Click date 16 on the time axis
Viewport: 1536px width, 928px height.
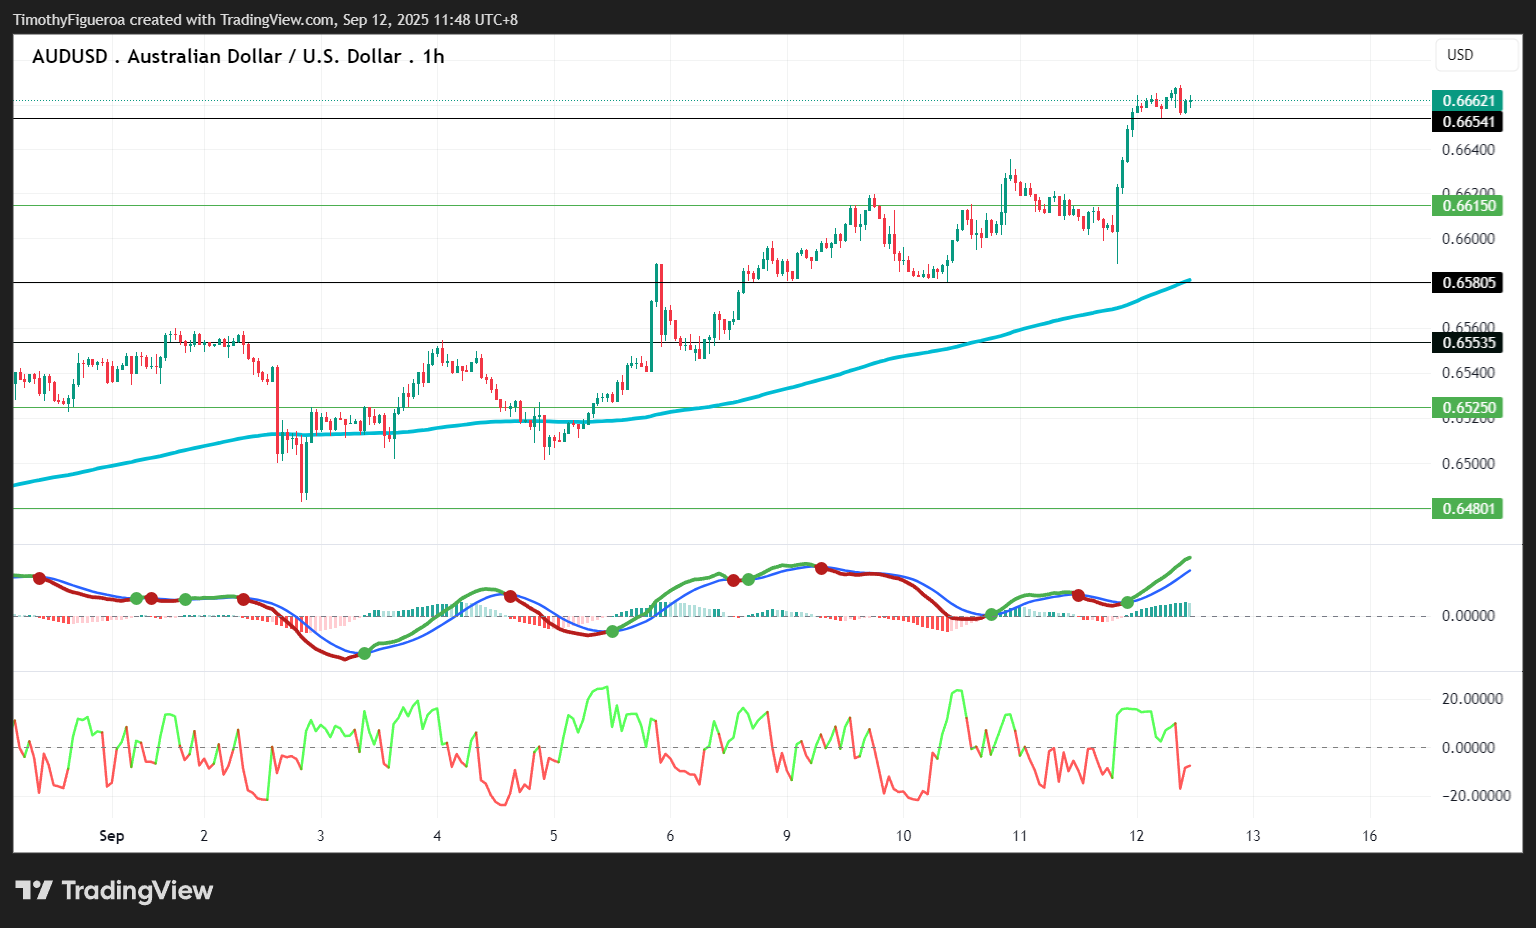[x=1370, y=836]
